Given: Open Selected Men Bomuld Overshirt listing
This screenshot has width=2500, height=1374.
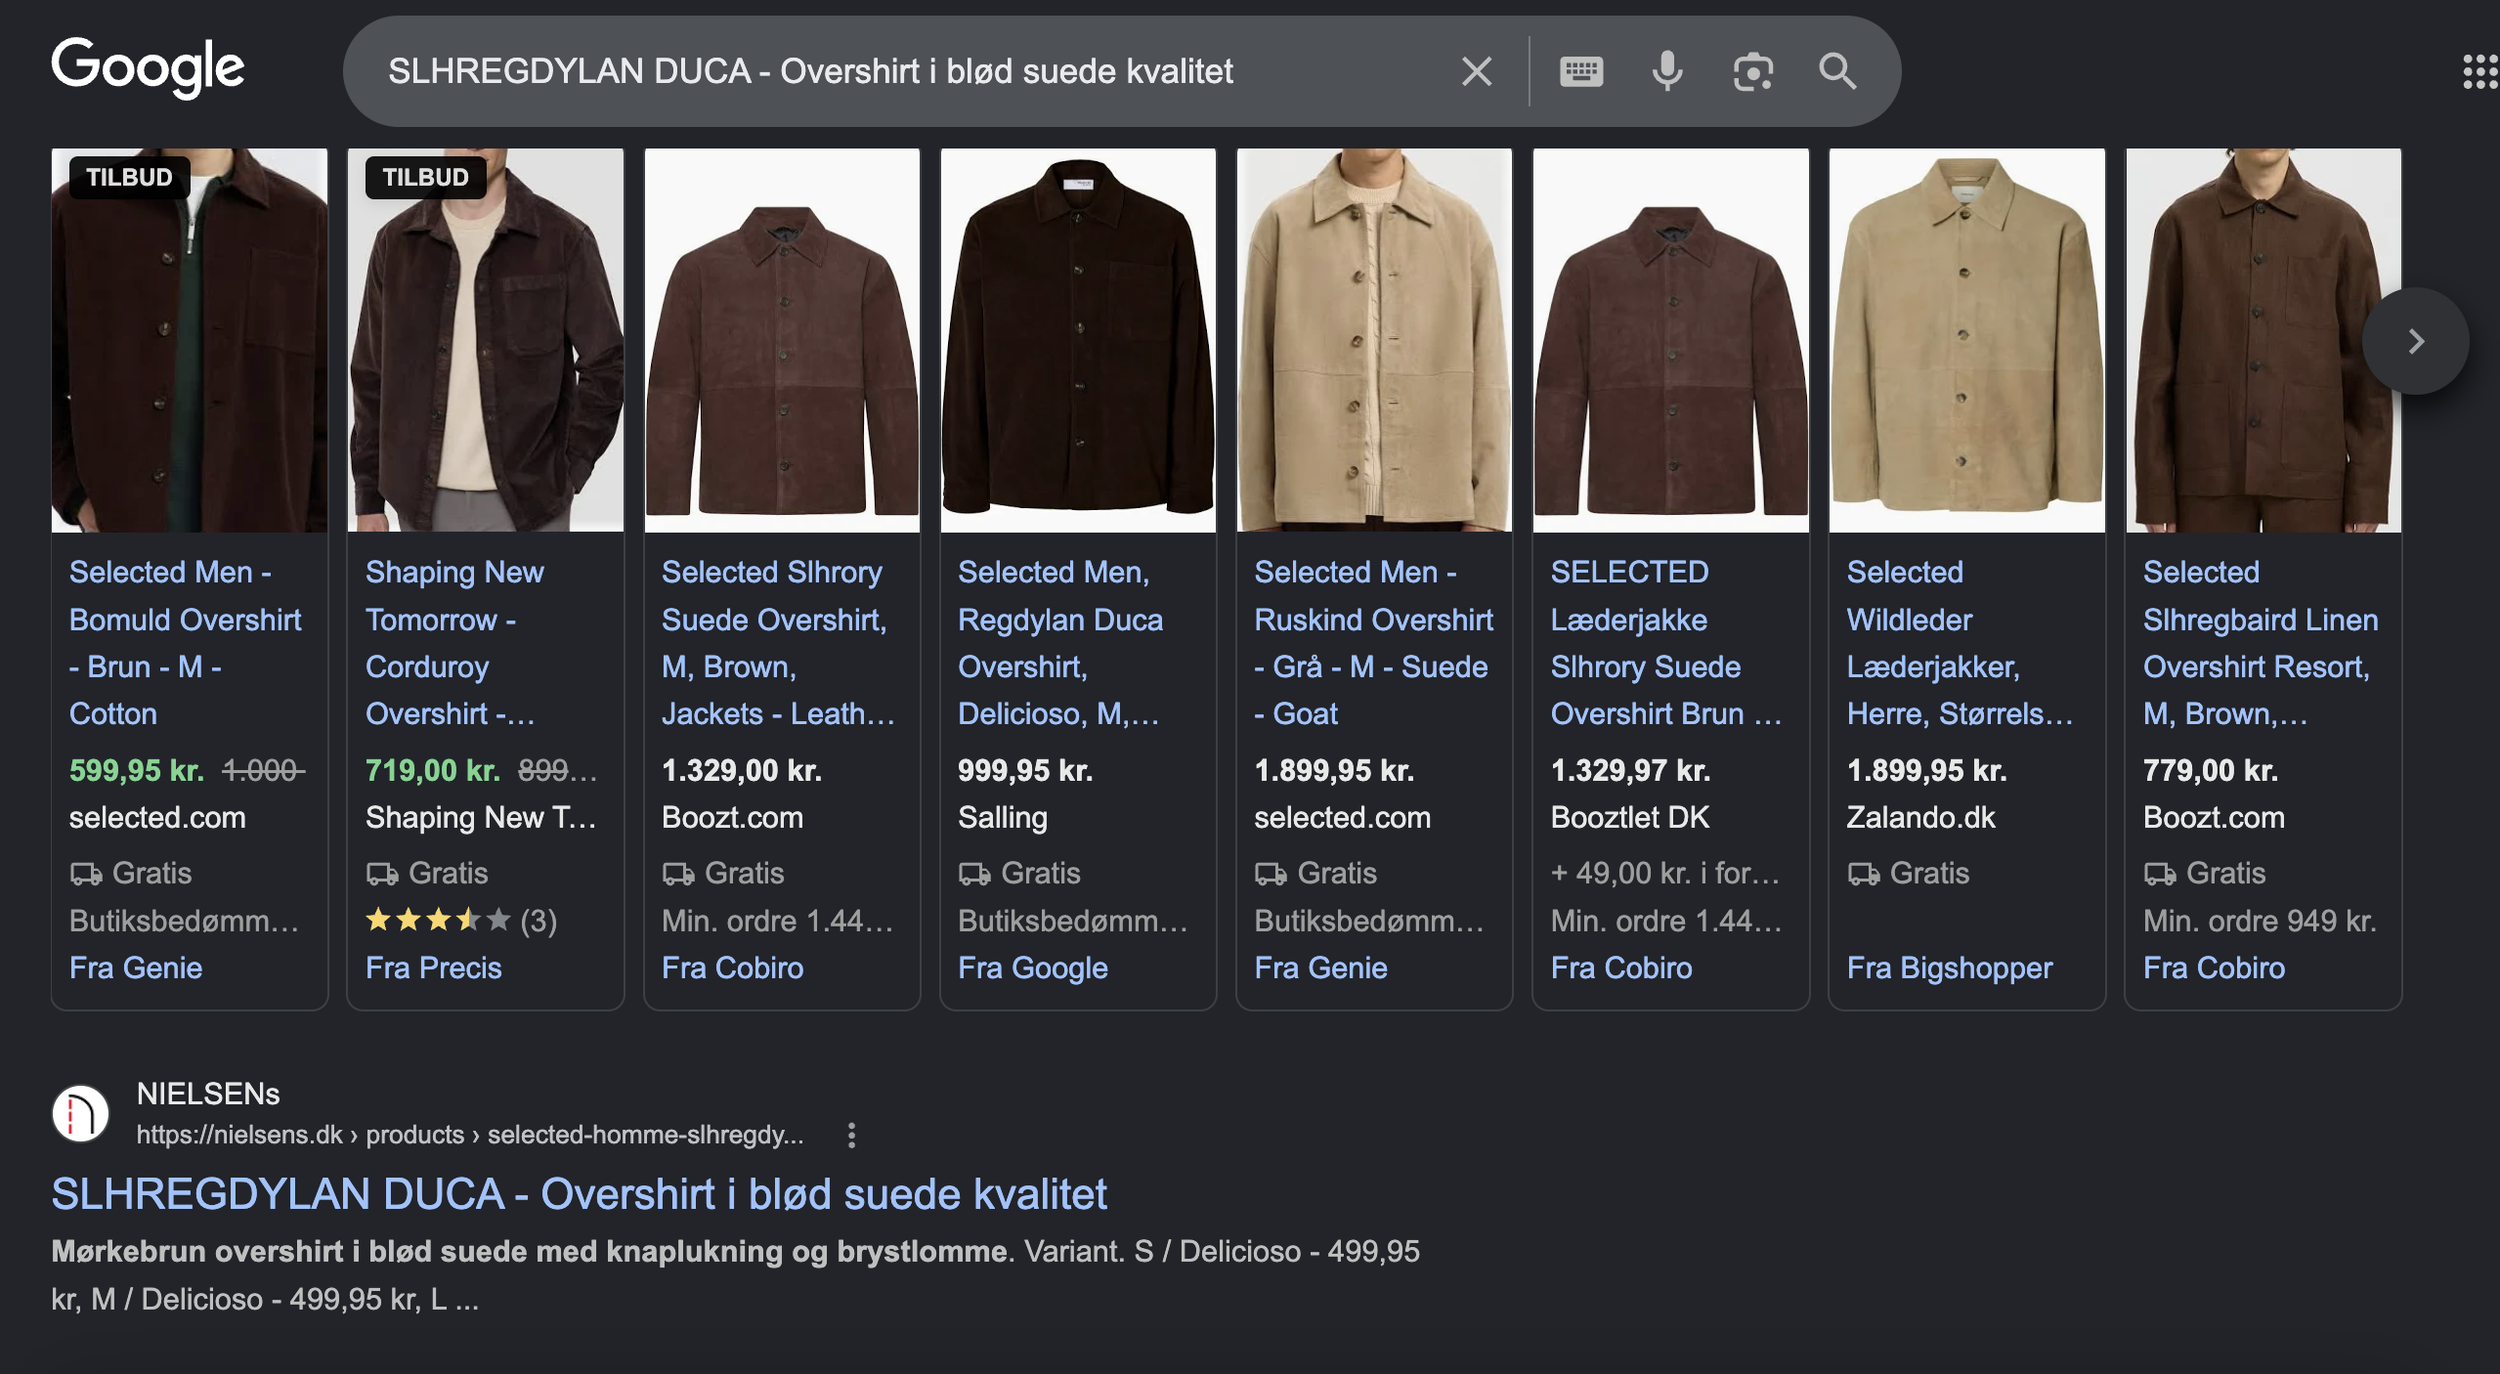Looking at the screenshot, I should [x=186, y=642].
